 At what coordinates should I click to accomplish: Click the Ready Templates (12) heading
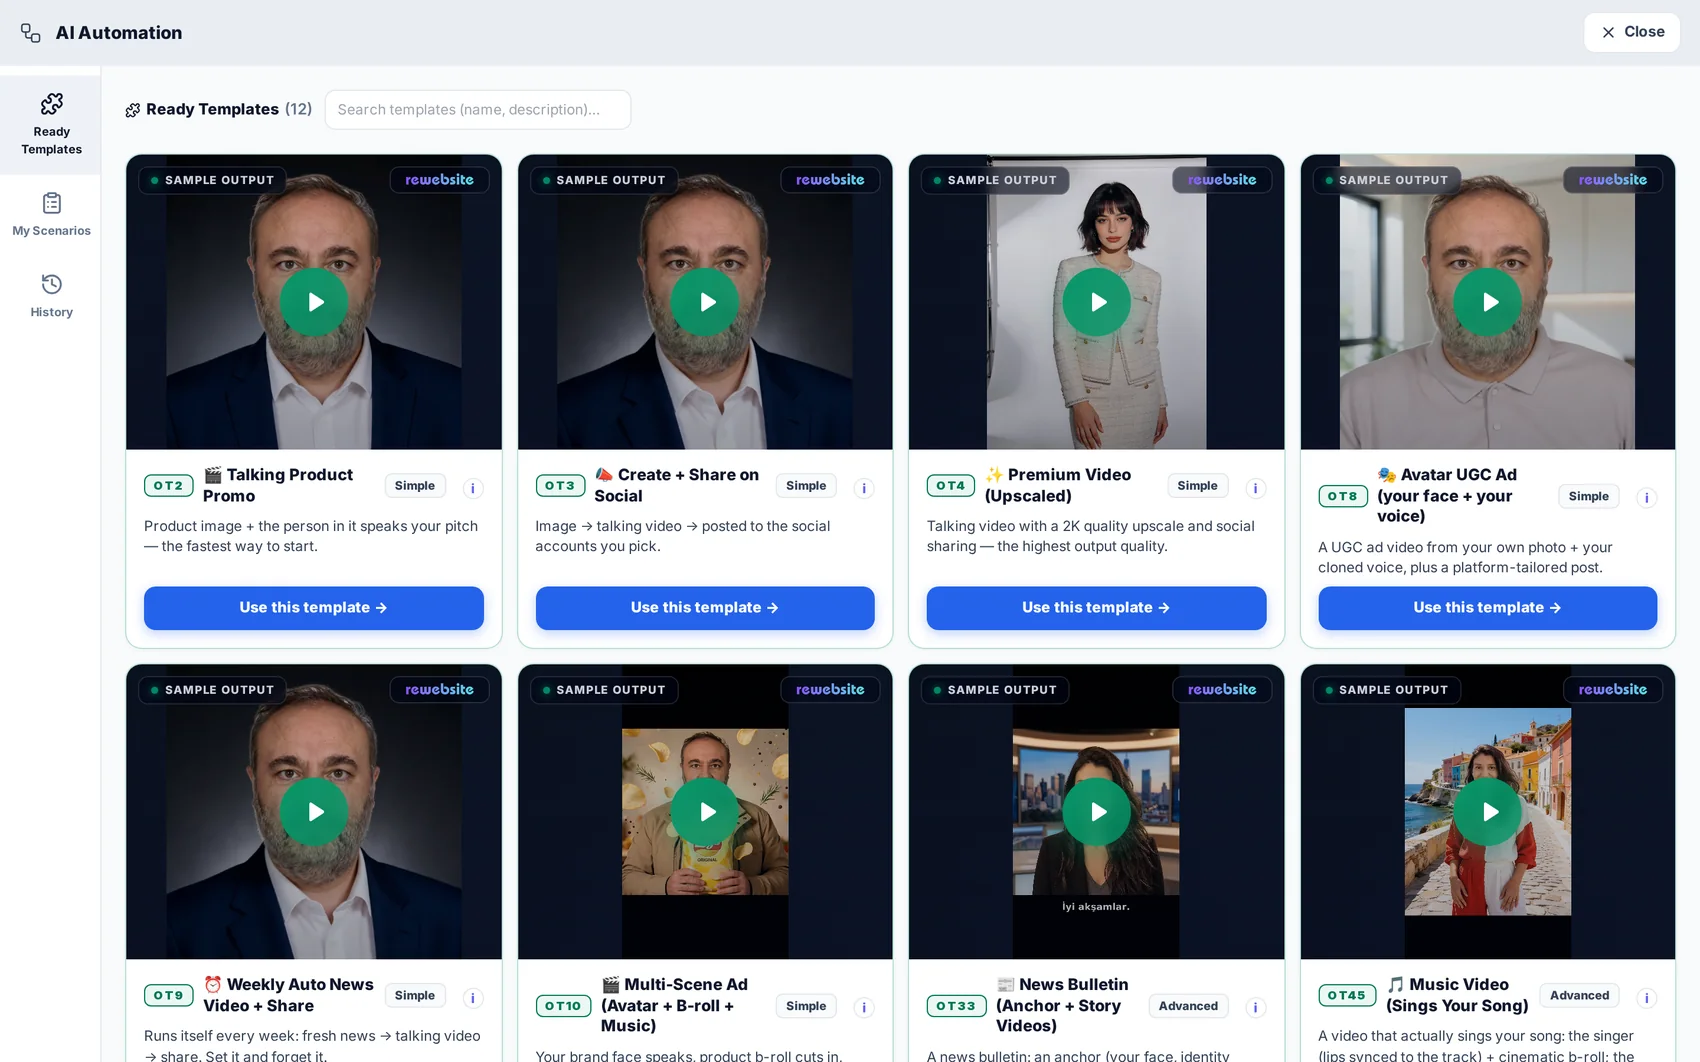(218, 109)
